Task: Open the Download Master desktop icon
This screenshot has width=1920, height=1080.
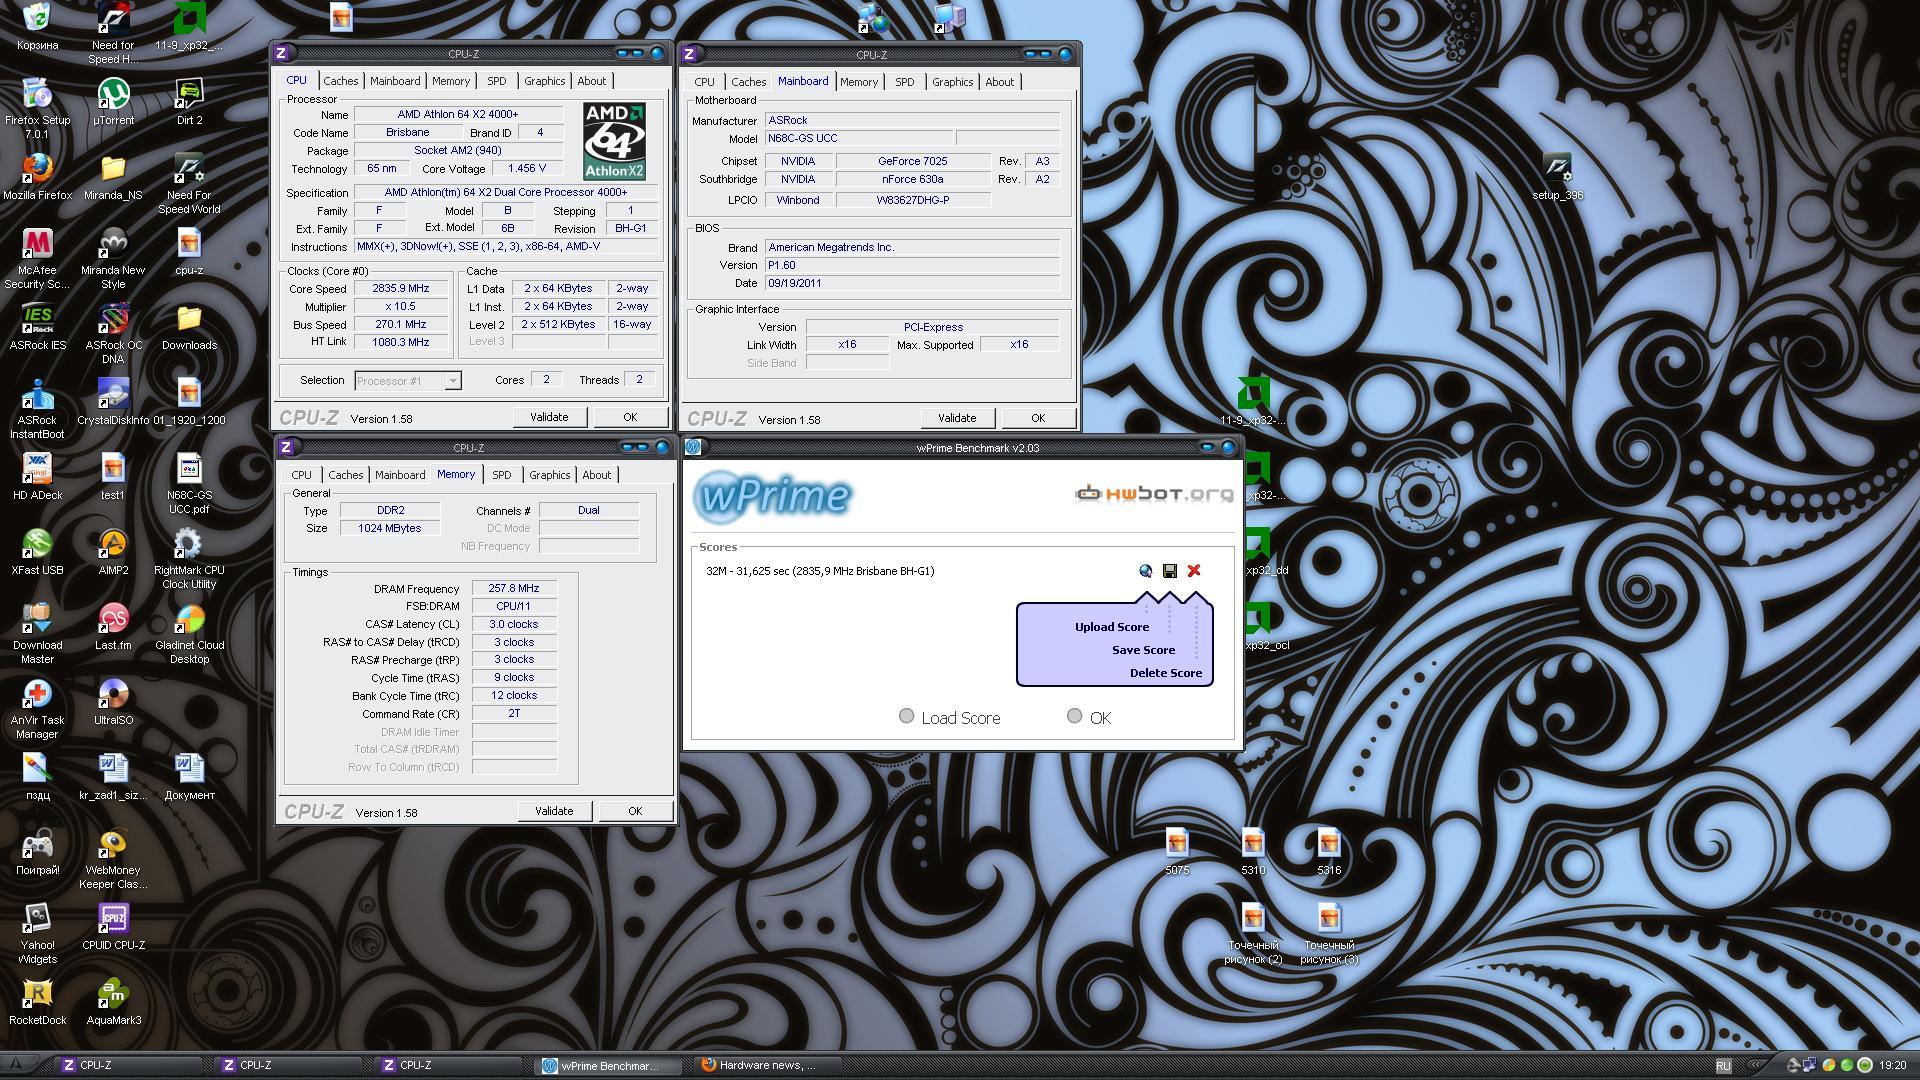Action: pos(37,633)
